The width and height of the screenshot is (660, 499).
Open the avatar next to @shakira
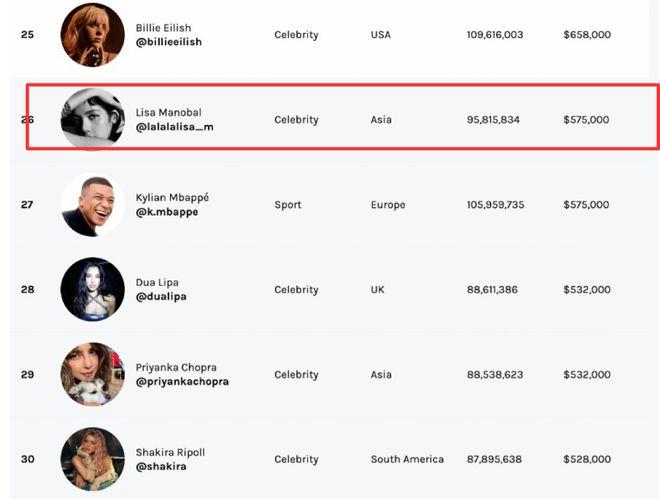click(92, 459)
